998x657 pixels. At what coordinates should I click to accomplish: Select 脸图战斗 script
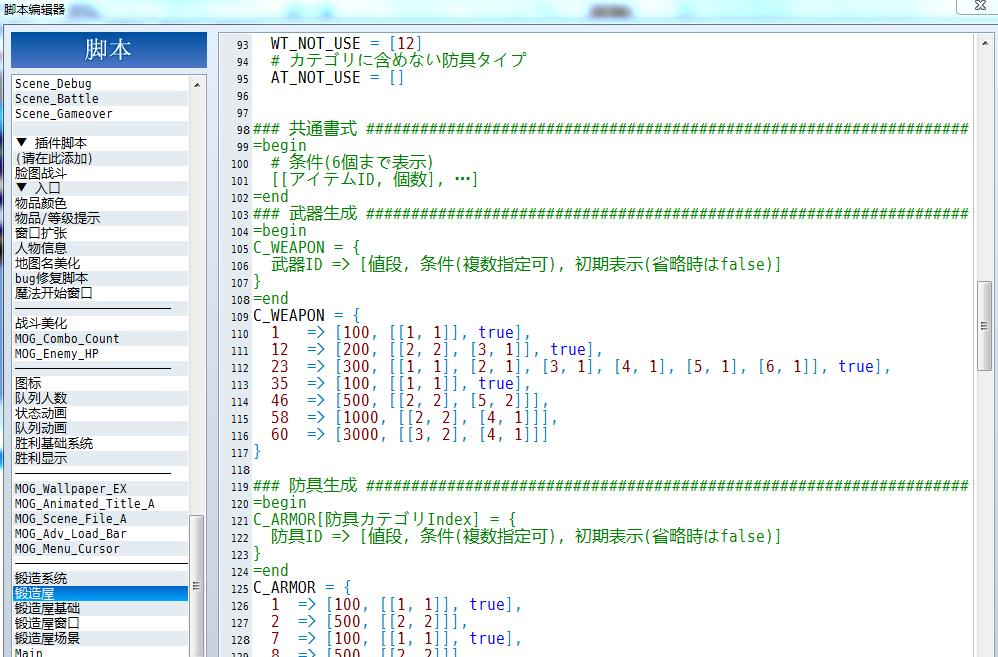[x=100, y=173]
